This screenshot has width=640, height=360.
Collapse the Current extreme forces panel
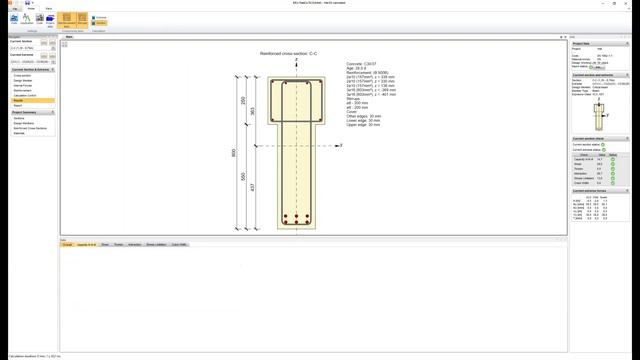[x=627, y=191]
